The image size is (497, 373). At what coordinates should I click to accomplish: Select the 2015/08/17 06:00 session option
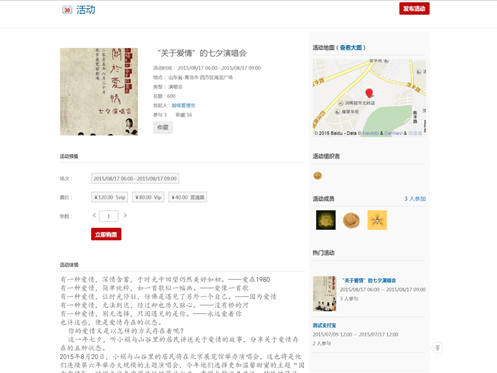pyautogui.click(x=135, y=178)
